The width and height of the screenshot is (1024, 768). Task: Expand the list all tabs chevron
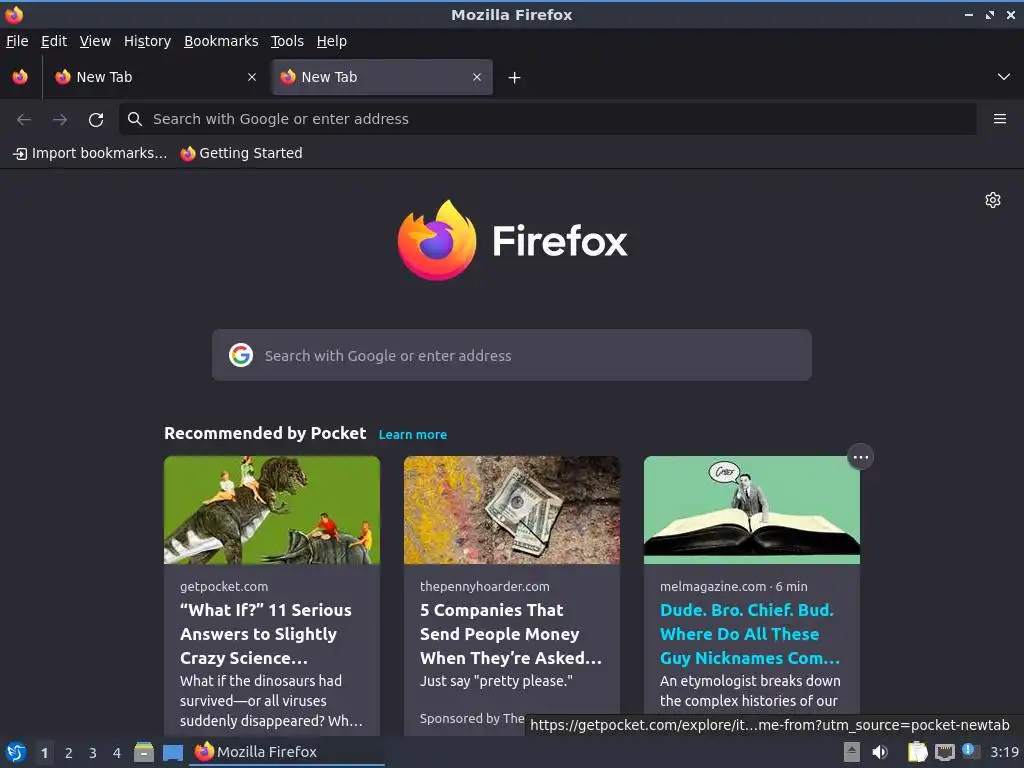pos(1004,77)
